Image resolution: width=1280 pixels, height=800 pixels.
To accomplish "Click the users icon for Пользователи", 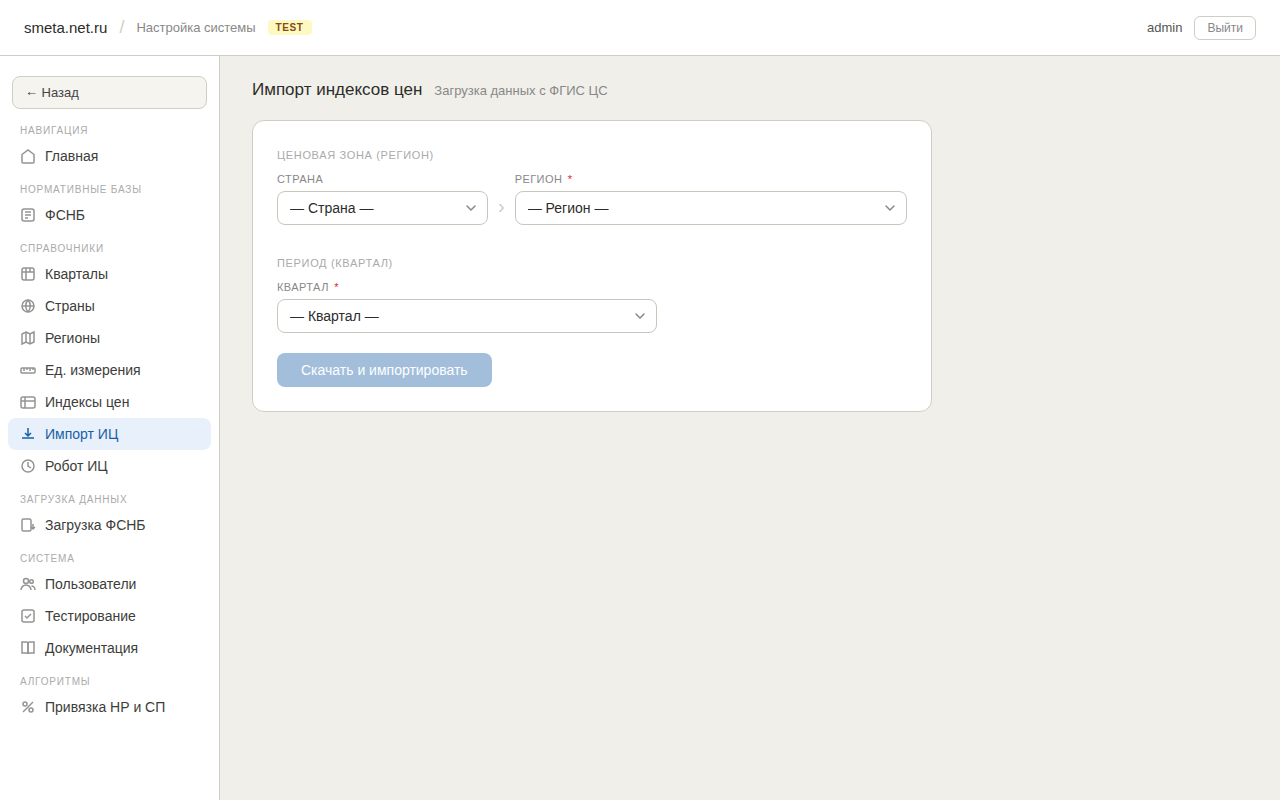I will [28, 584].
